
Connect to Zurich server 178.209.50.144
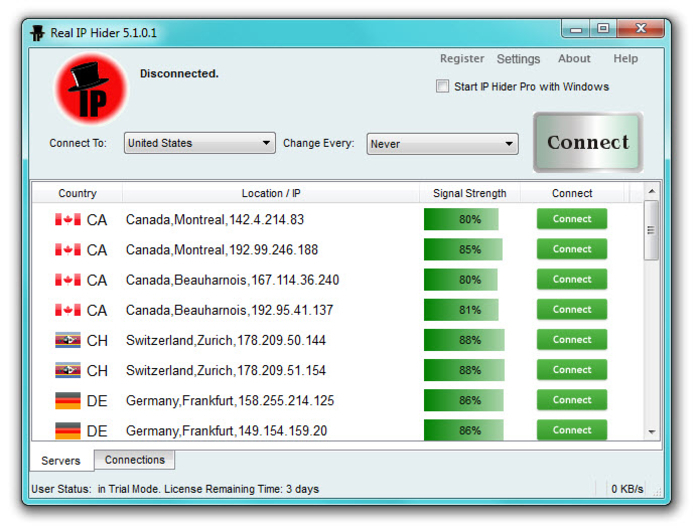point(572,339)
